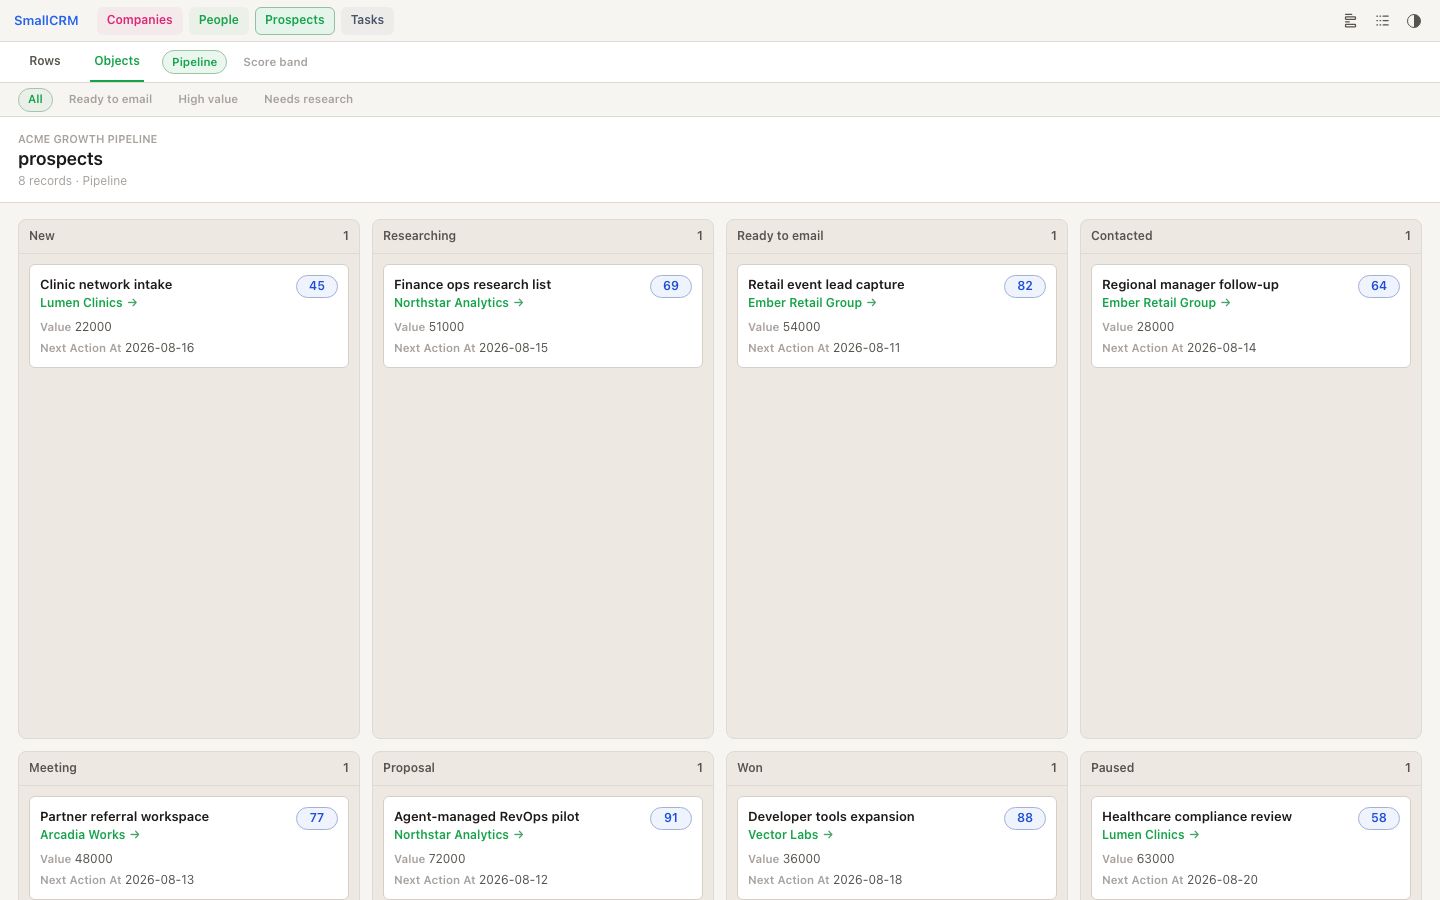
Task: Click Next Action At 2026-08-13
Action: (x=117, y=880)
